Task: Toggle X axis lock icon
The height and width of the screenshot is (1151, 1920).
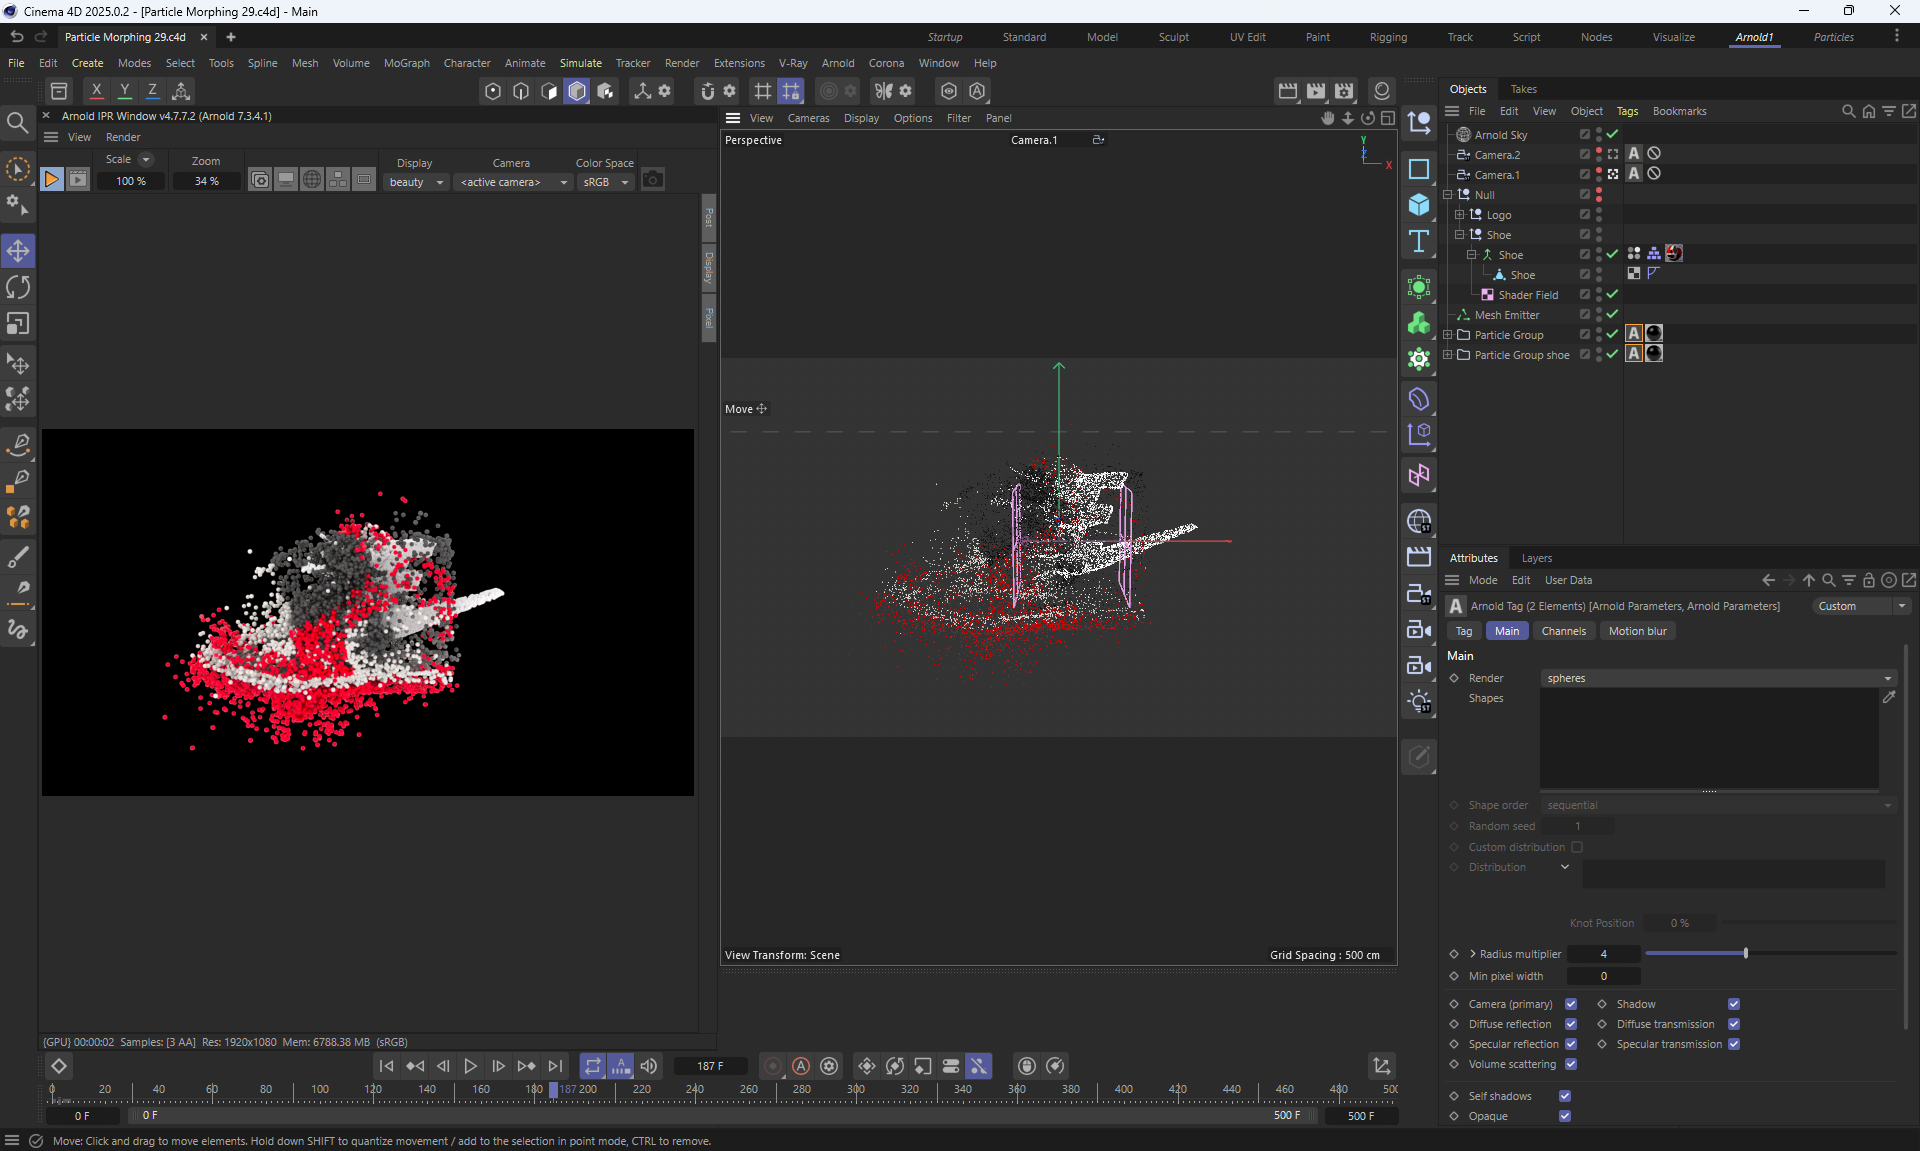Action: tap(96, 90)
